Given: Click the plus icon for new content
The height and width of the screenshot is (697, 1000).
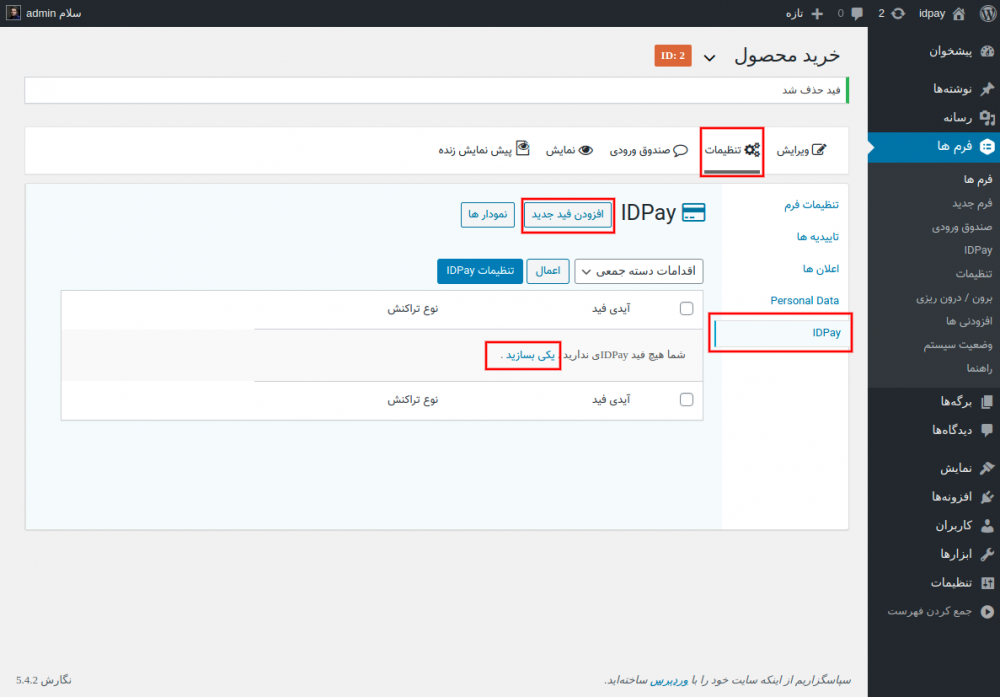Looking at the screenshot, I should coord(817,14).
